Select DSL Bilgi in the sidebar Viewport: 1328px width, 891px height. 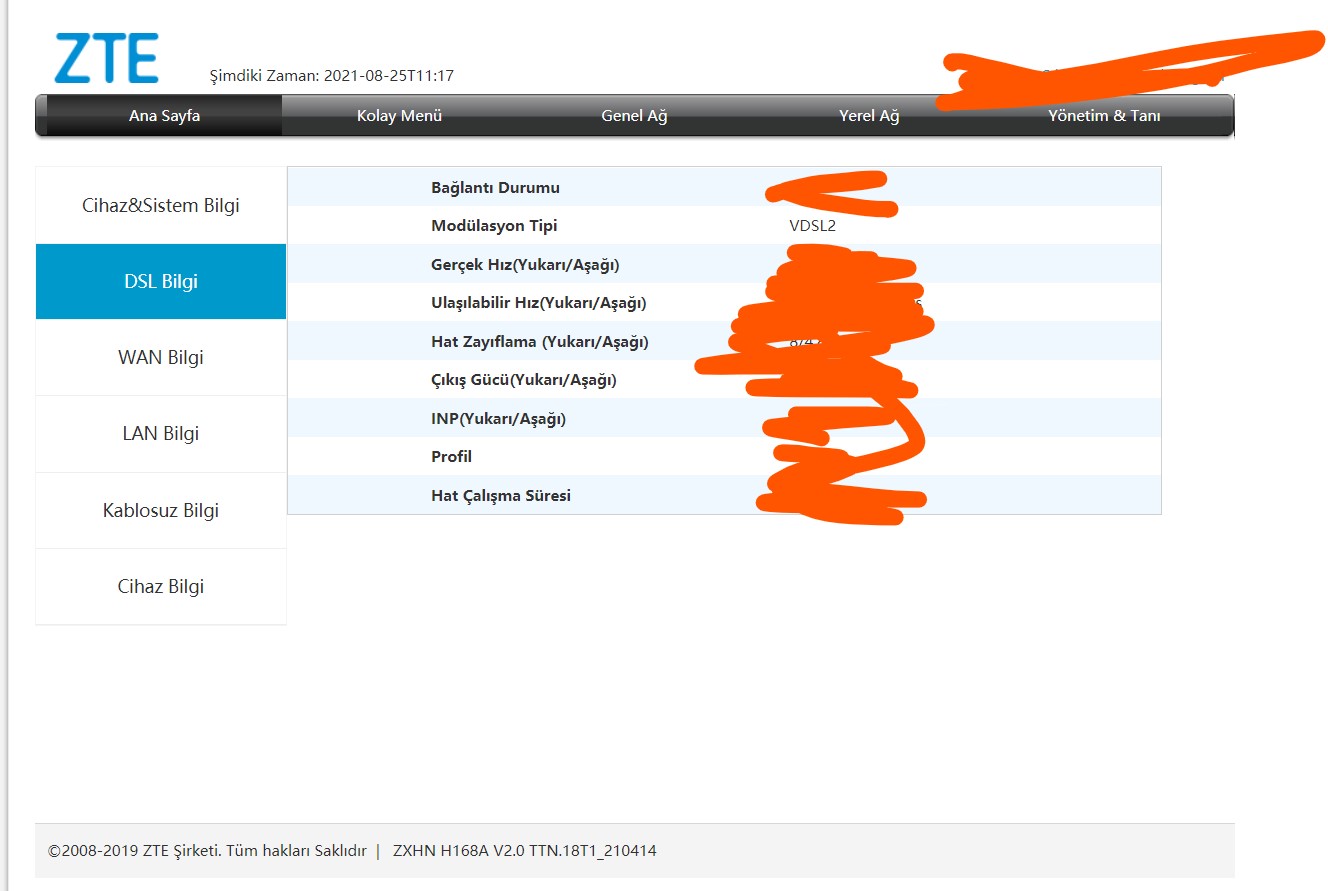click(161, 282)
